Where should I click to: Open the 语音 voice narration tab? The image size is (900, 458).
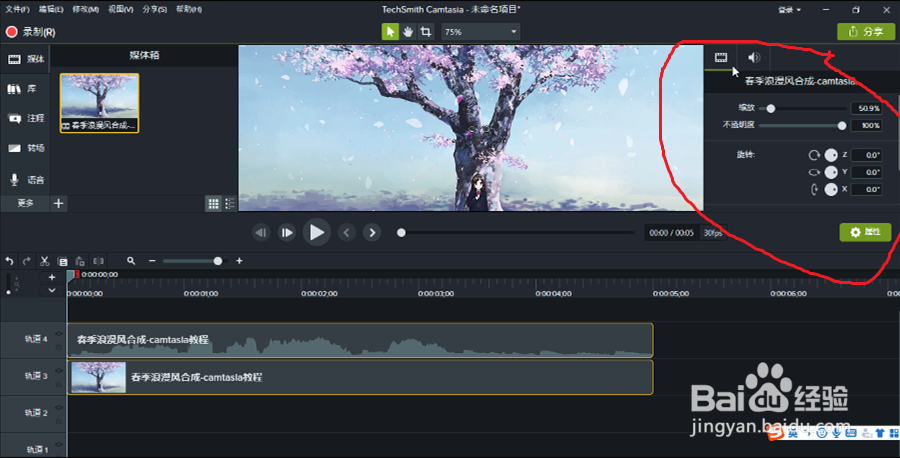pyautogui.click(x=26, y=180)
